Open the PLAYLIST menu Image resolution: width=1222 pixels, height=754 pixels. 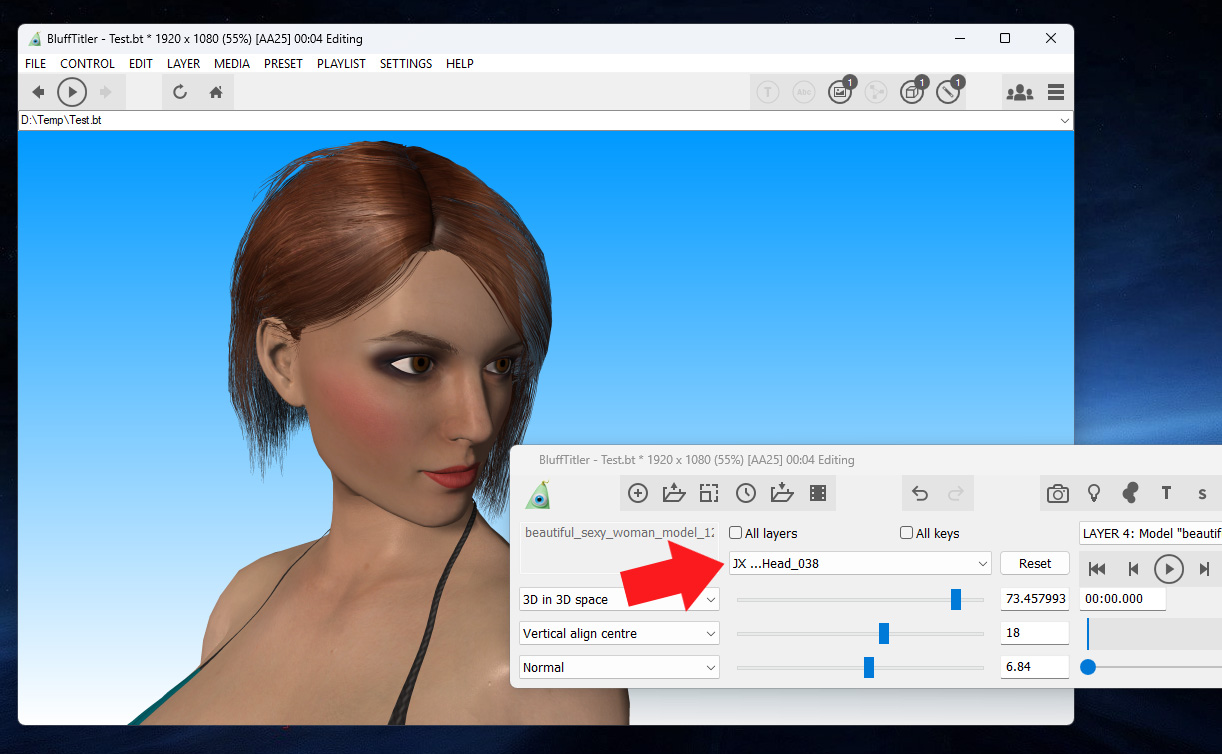tap(341, 63)
